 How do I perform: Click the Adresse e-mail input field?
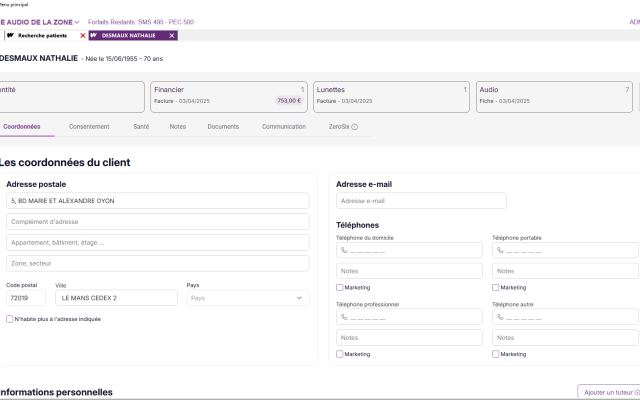(x=421, y=201)
